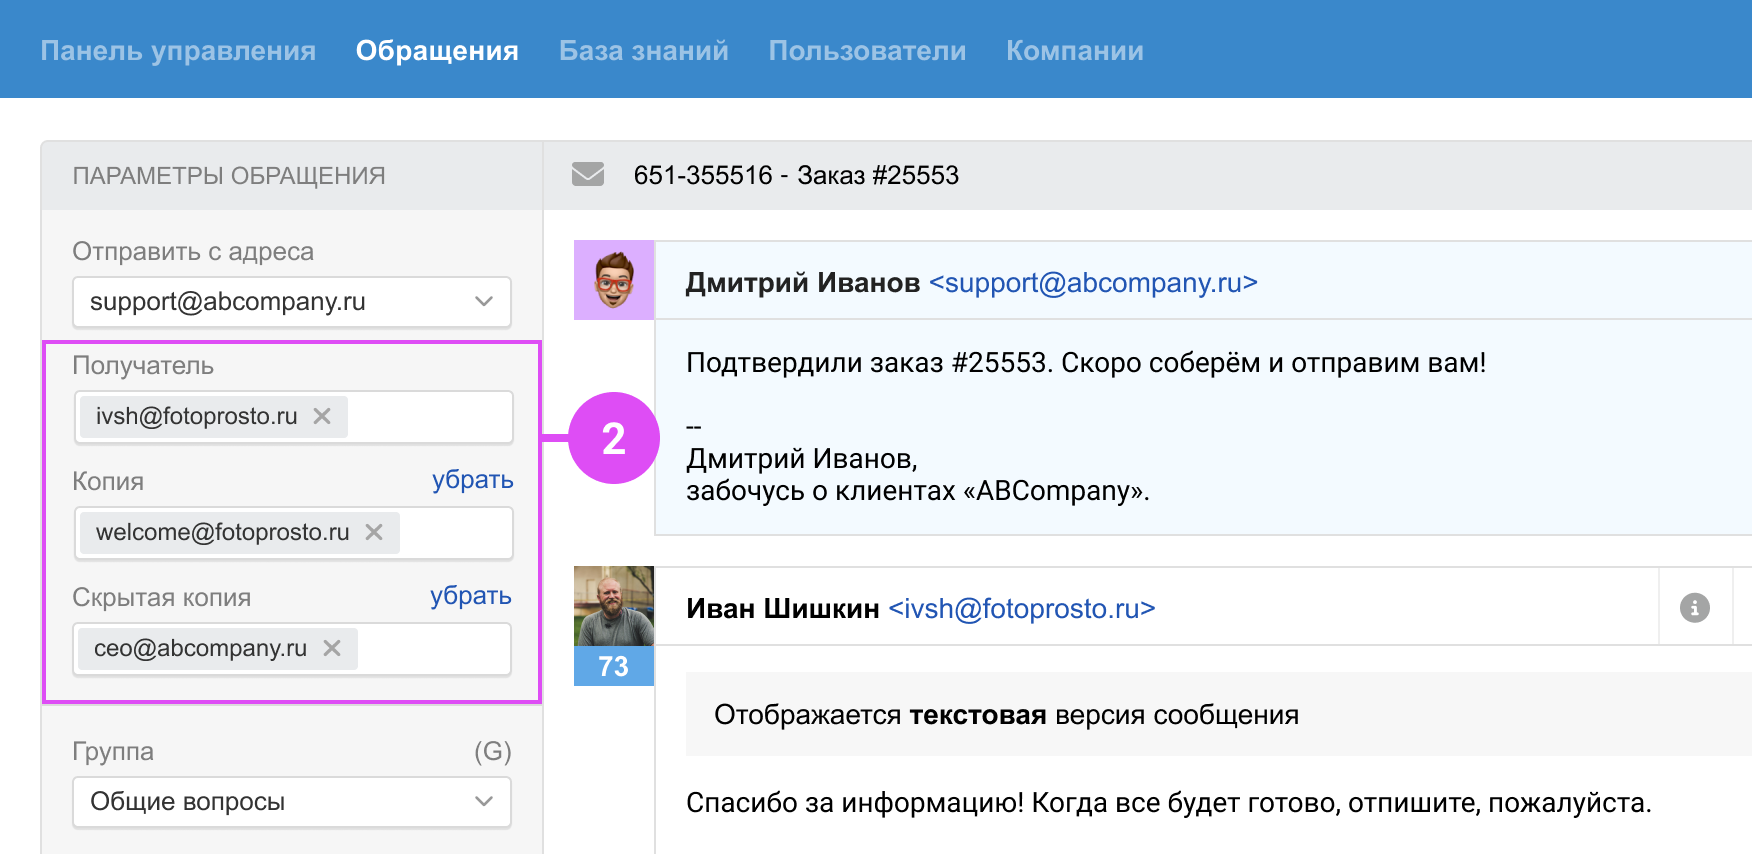The width and height of the screenshot is (1752, 854).
Task: Expand the 'Группа' dropdown showing Общие вопросы
Action: tap(291, 802)
